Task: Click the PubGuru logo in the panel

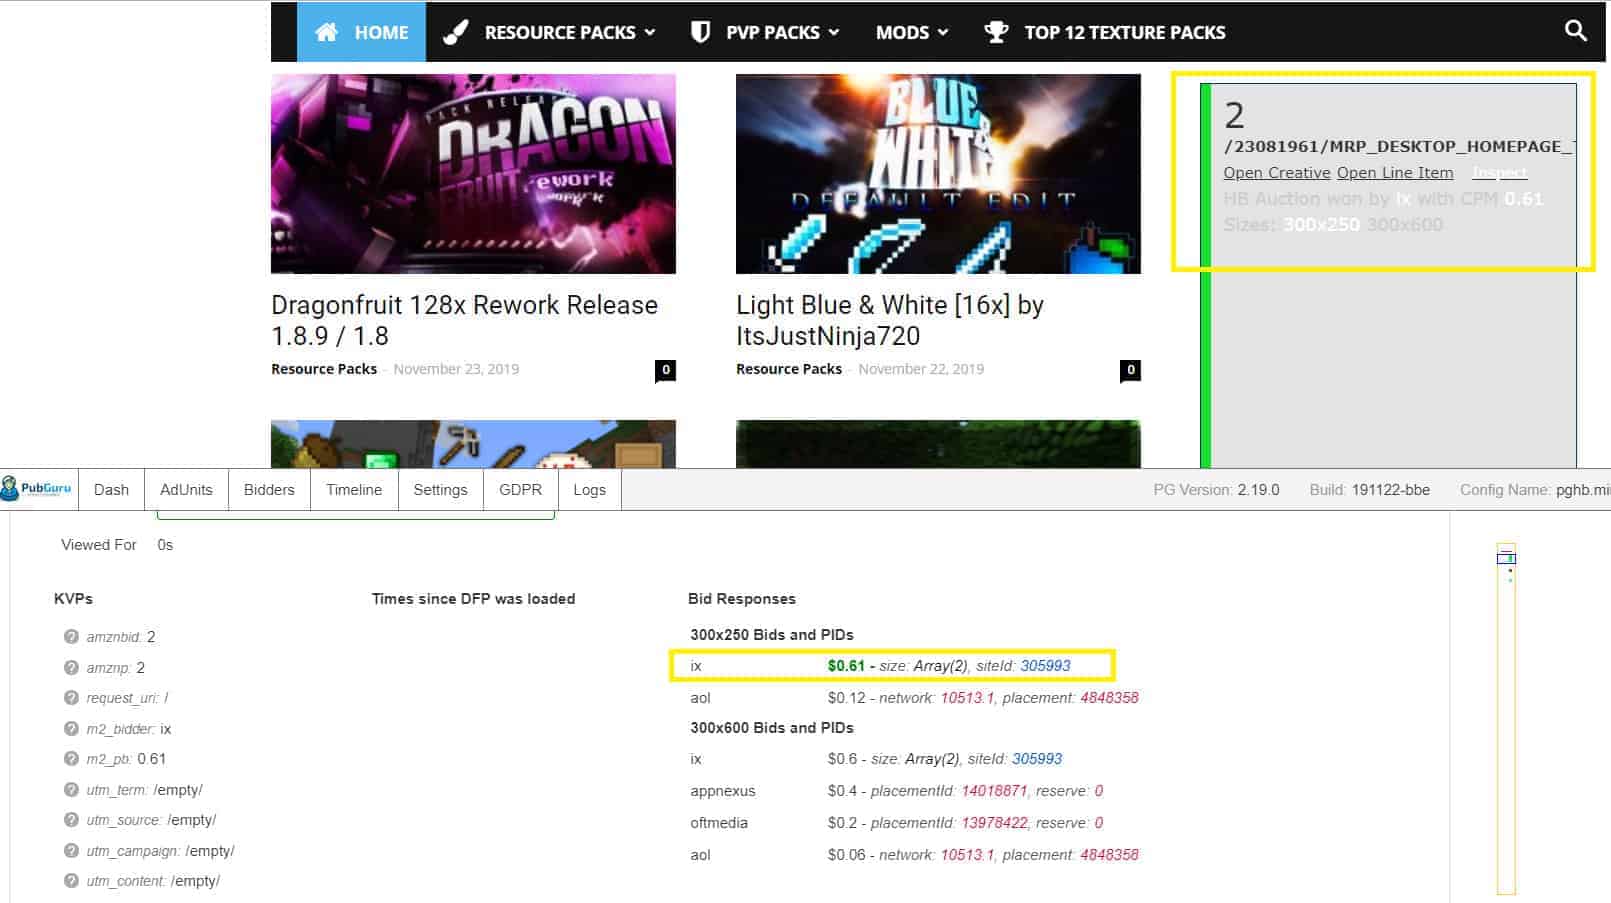Action: click(x=37, y=489)
